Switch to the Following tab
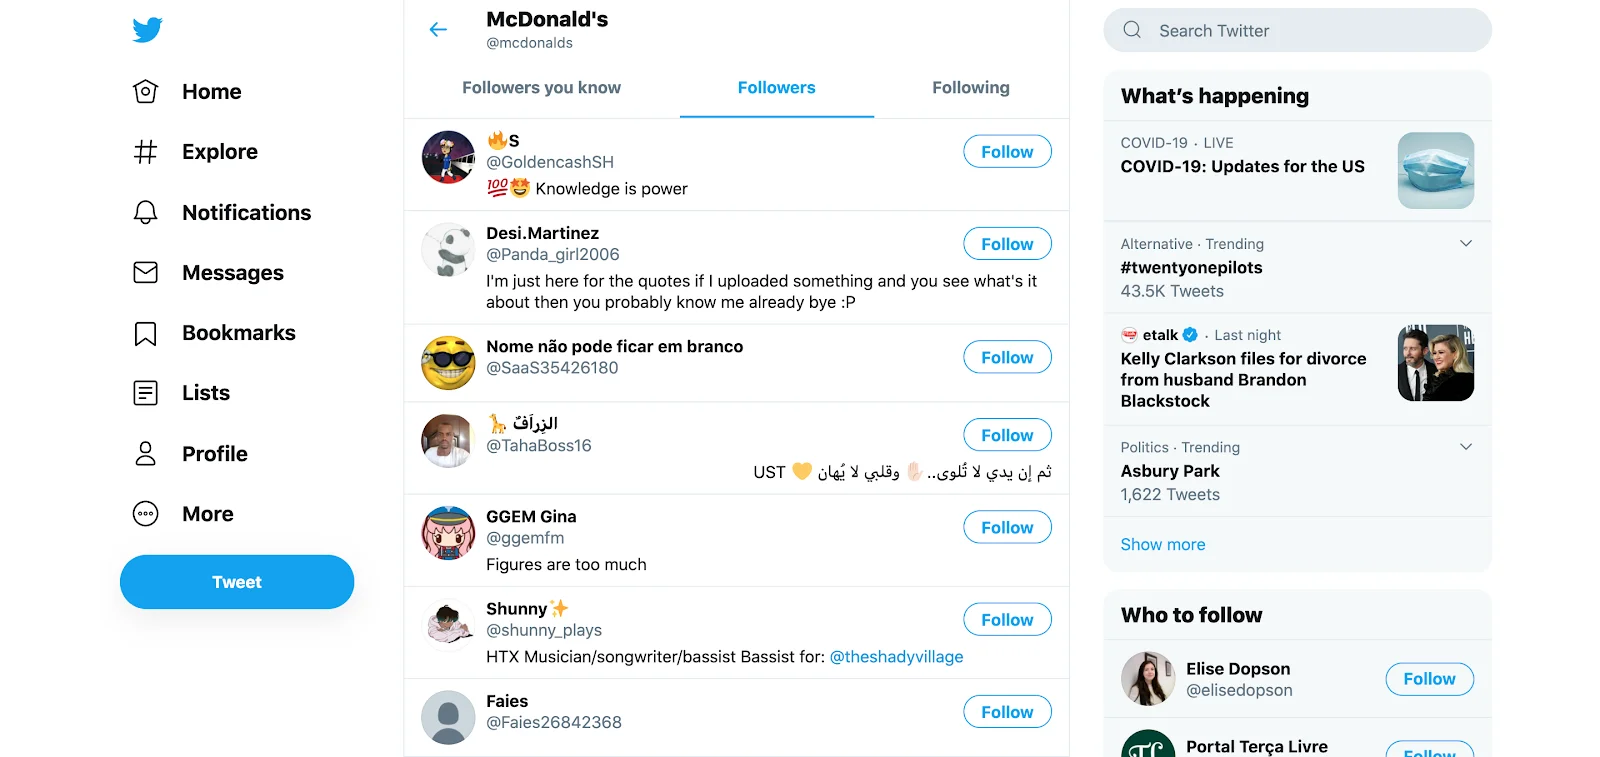The image size is (1600, 757). pyautogui.click(x=970, y=88)
